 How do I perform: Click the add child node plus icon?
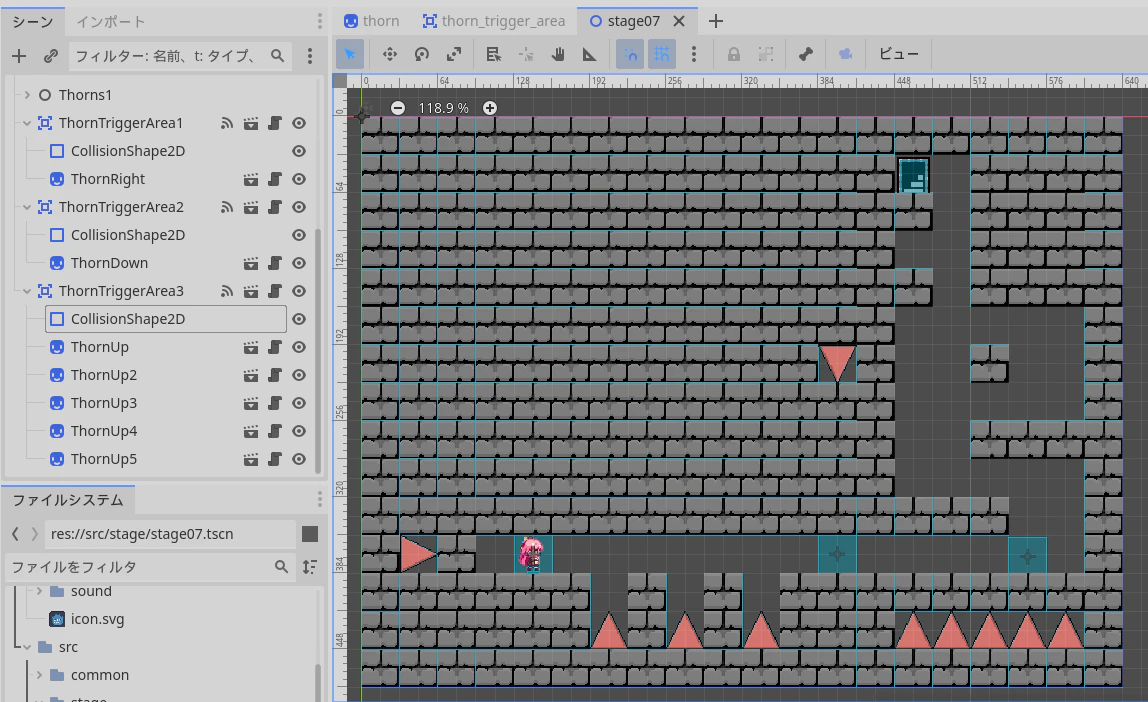tap(19, 56)
